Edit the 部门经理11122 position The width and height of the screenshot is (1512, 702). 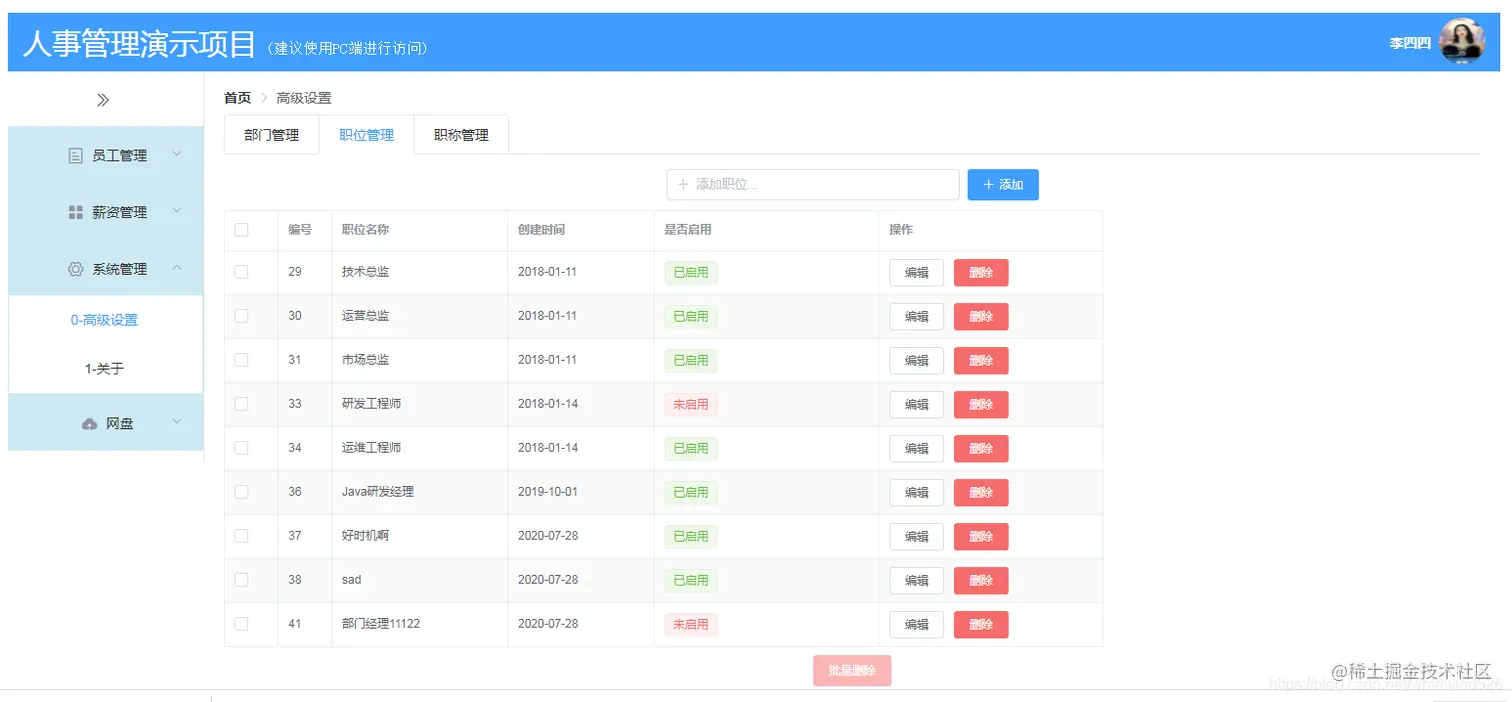pos(917,625)
